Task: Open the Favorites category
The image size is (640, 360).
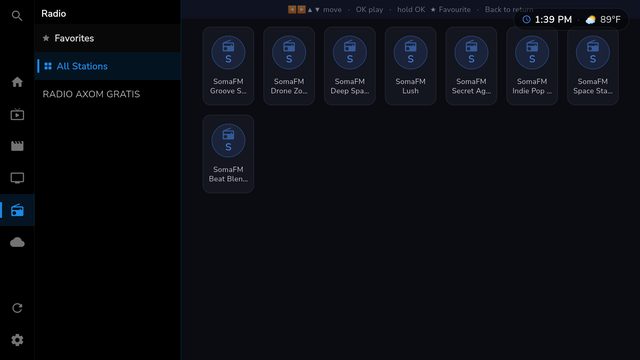Action: 108,38
